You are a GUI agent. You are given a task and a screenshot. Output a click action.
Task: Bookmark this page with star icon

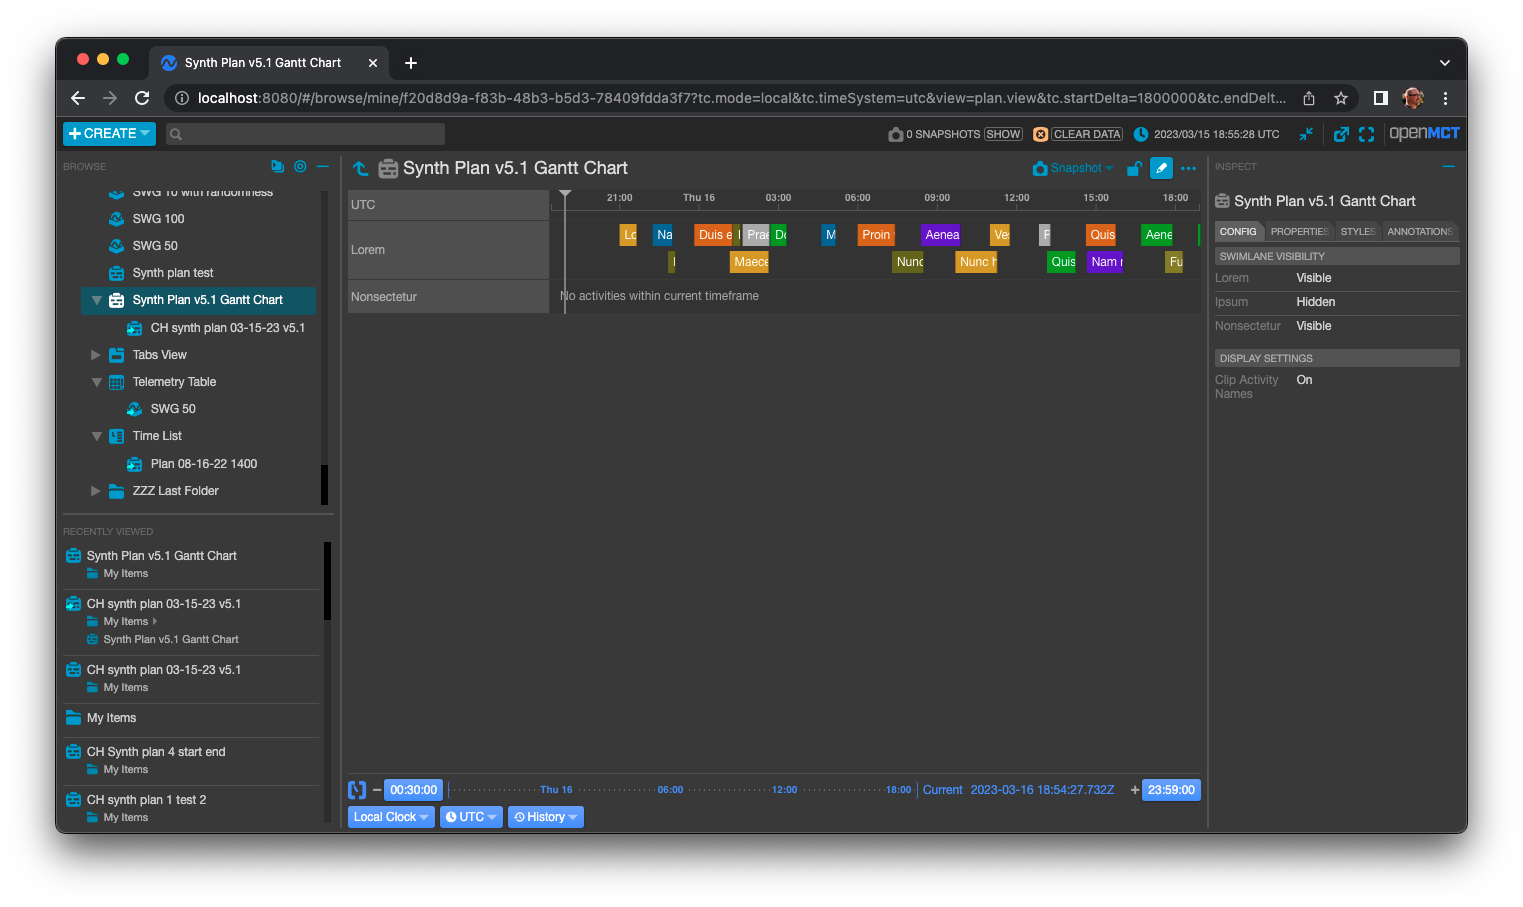(1341, 98)
